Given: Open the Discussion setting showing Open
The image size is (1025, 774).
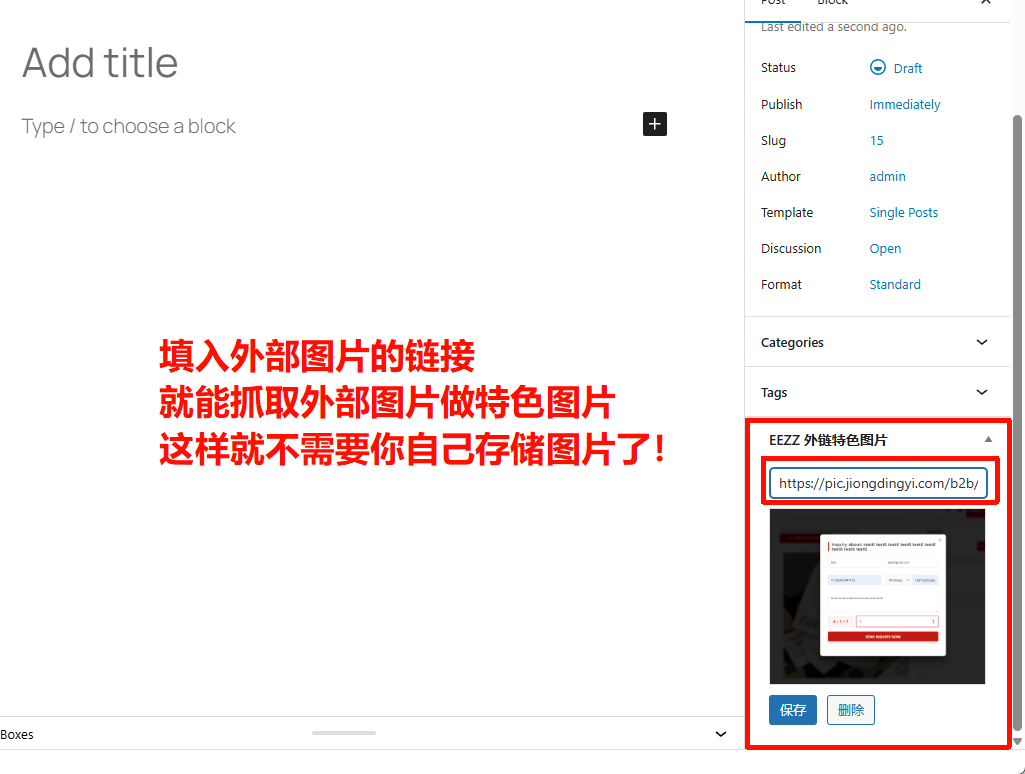Looking at the screenshot, I should [885, 248].
